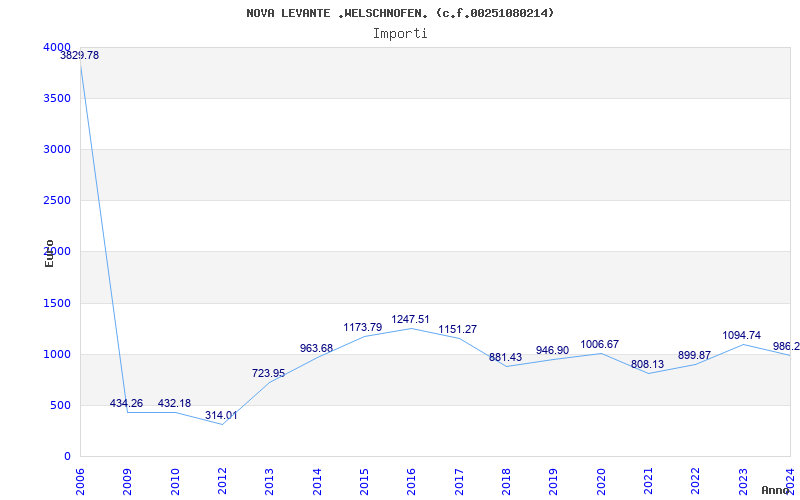Image resolution: width=800 pixels, height=500 pixels.
Task: Click the Importi chart subtitle
Action: [x=400, y=34]
